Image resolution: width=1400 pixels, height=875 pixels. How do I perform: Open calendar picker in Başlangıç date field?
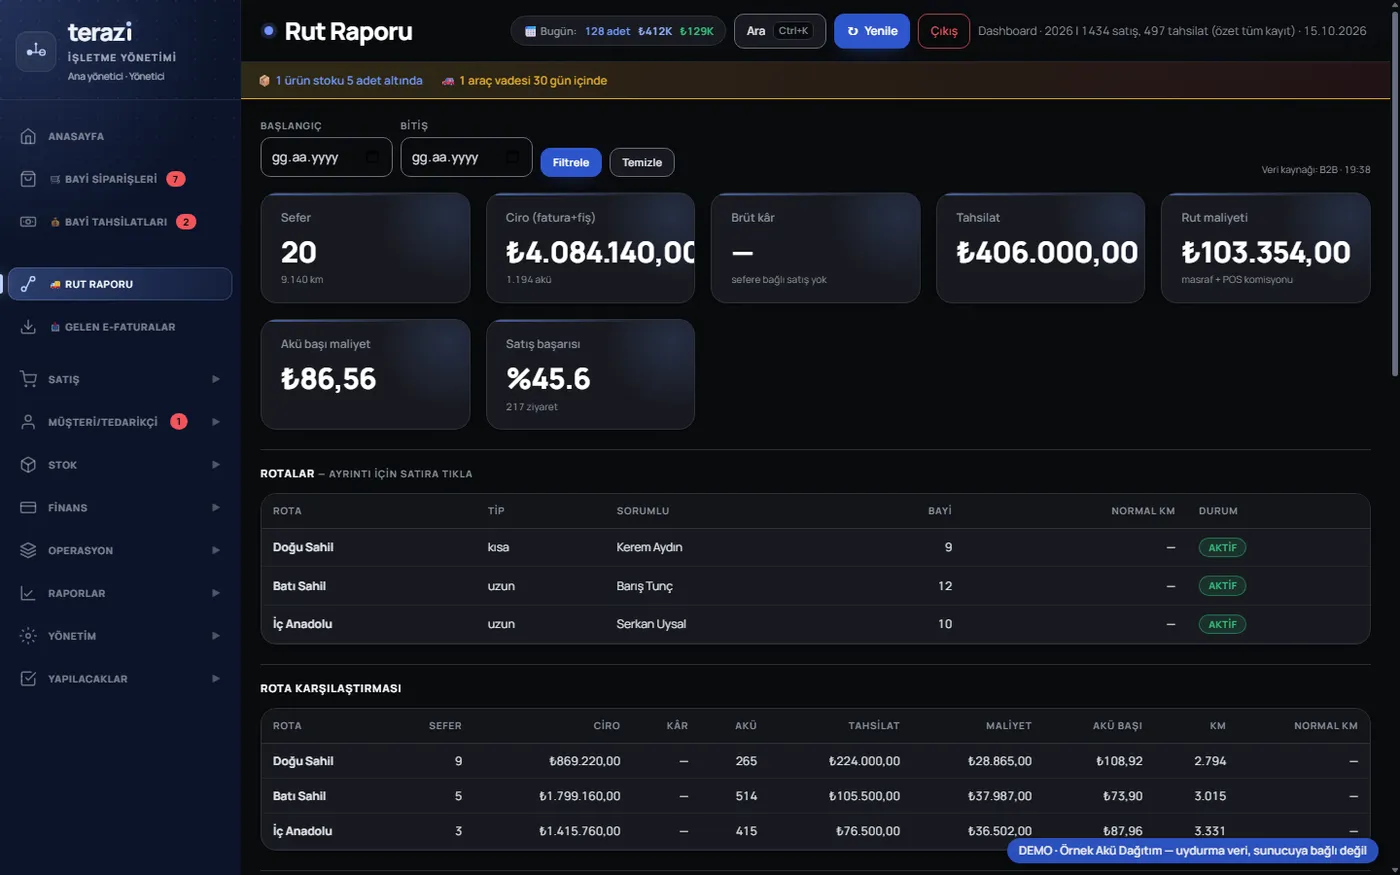pyautogui.click(x=372, y=157)
